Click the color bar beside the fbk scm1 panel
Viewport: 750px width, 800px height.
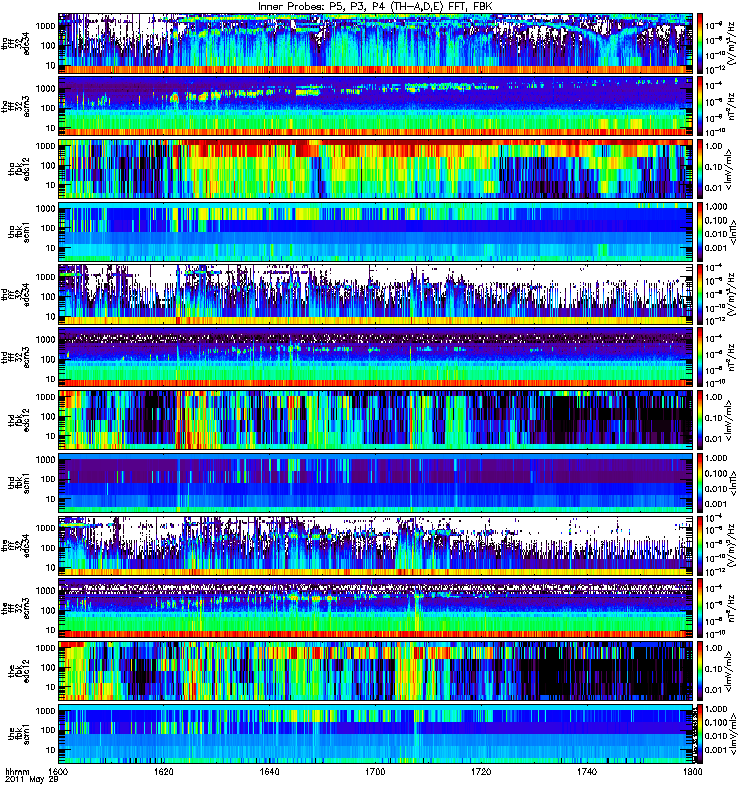coord(699,734)
